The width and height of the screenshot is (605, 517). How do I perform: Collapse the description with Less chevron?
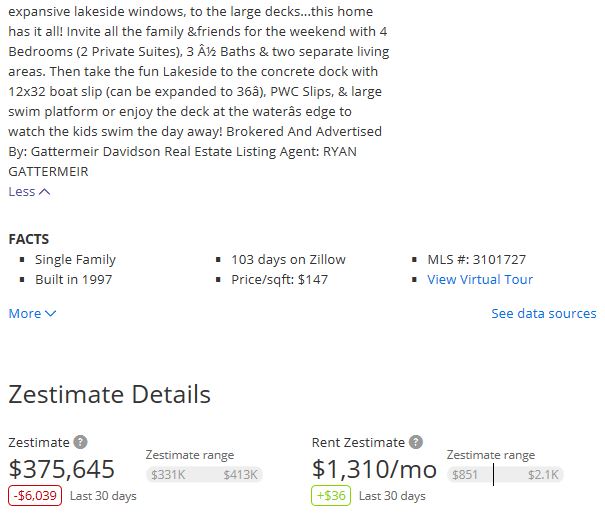point(29,192)
